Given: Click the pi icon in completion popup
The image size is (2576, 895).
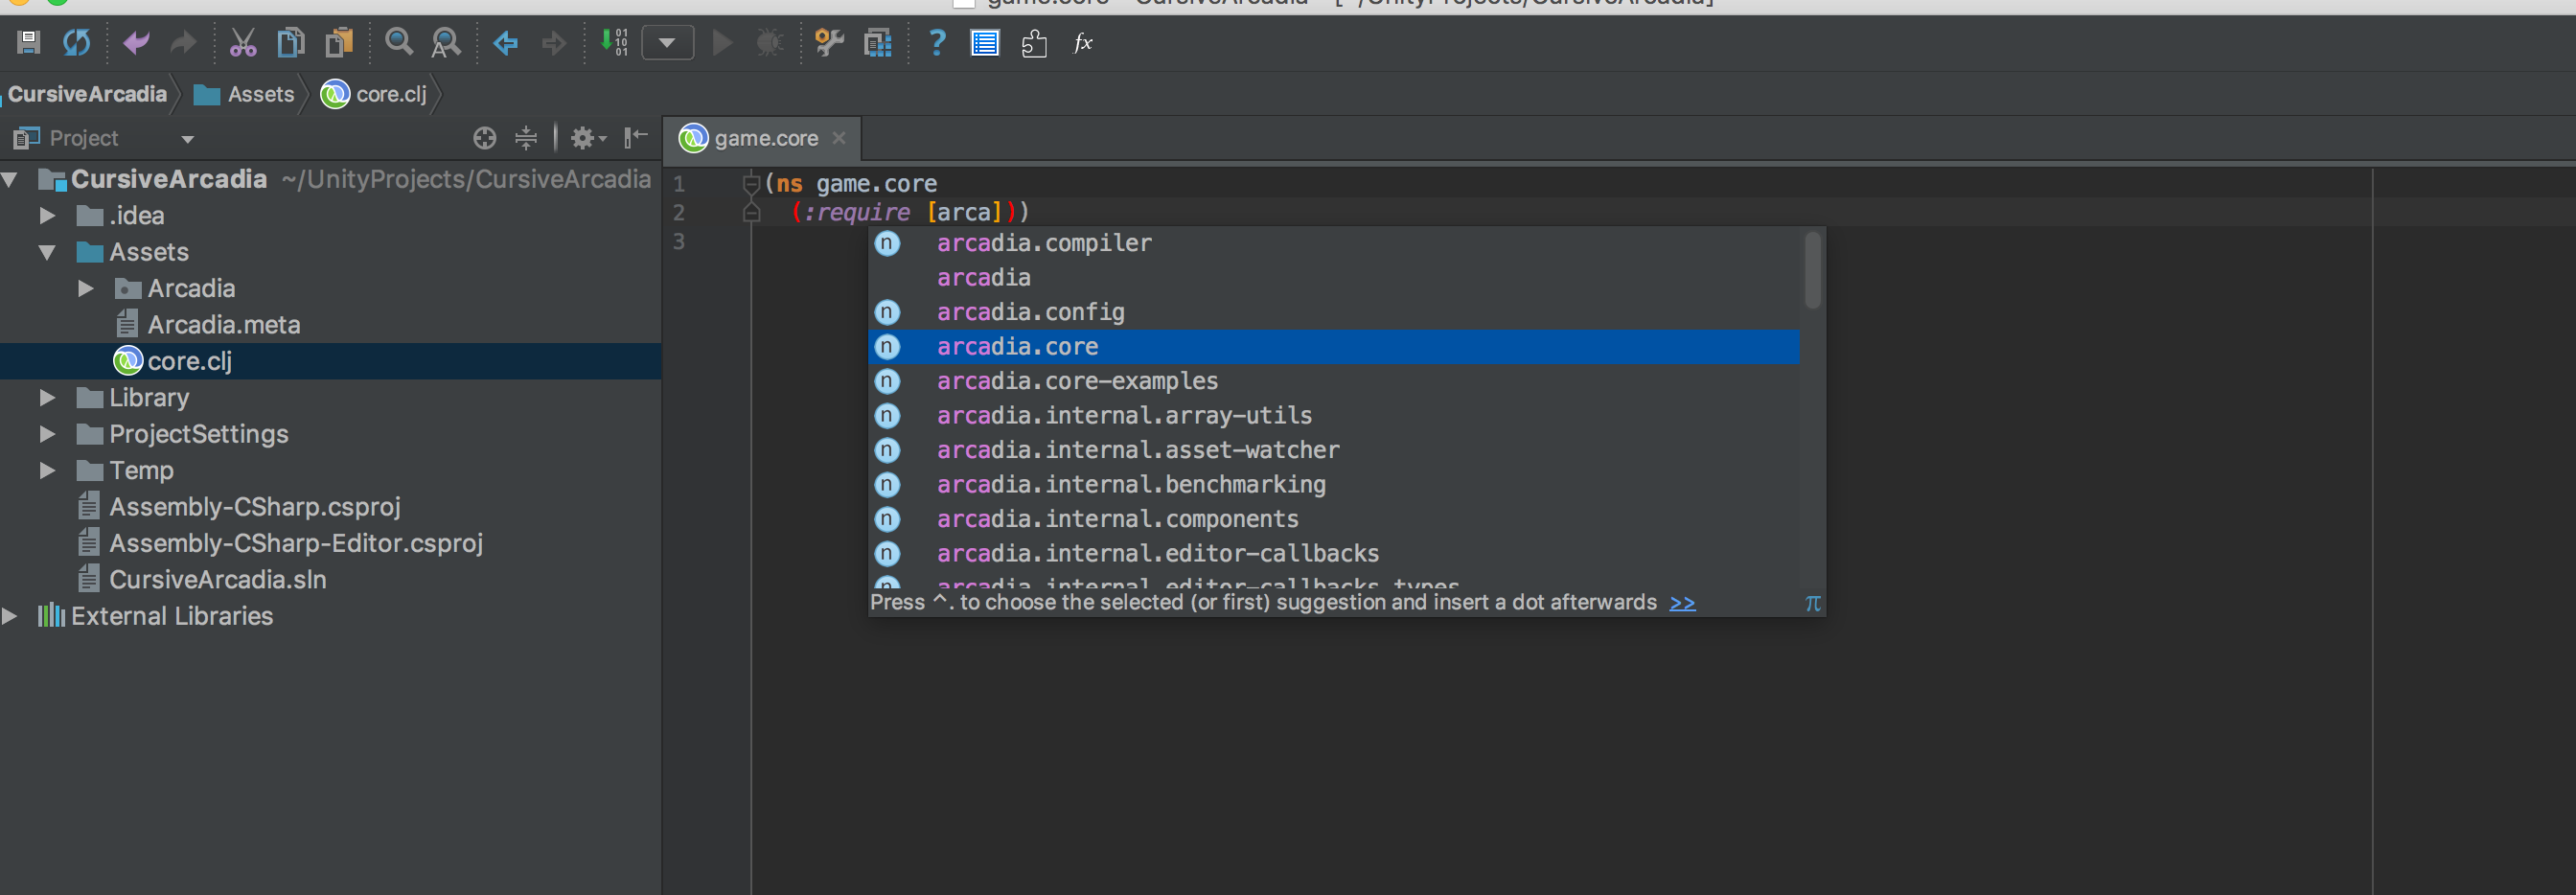Looking at the screenshot, I should (1812, 603).
